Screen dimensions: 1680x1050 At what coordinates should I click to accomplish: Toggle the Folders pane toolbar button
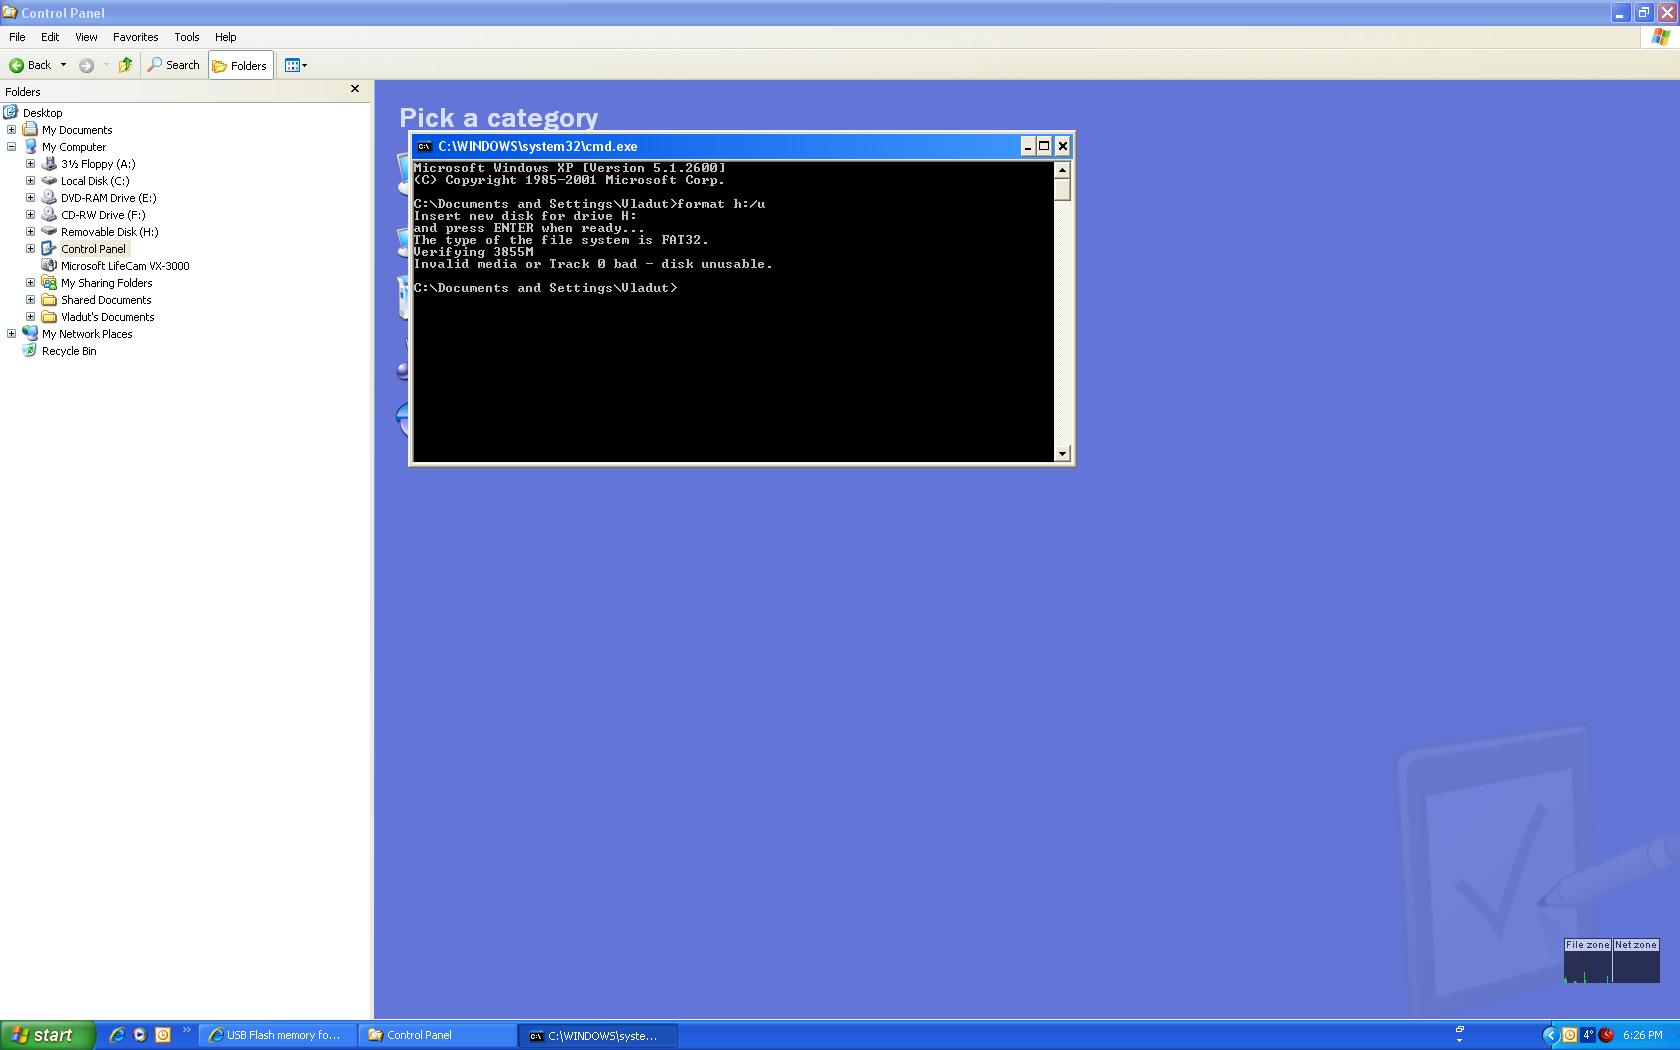pos(240,65)
